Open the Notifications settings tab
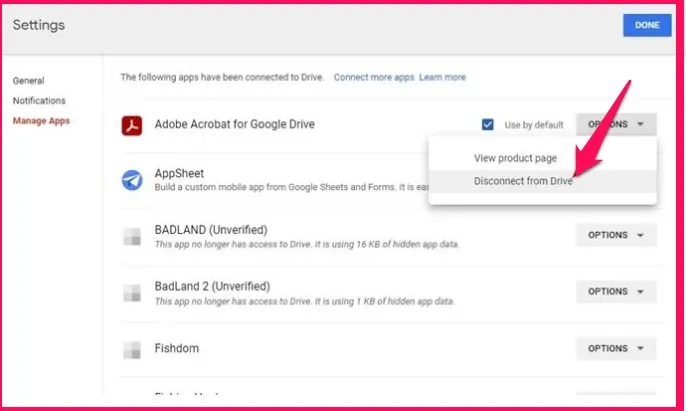This screenshot has height=411, width=686. 39,101
